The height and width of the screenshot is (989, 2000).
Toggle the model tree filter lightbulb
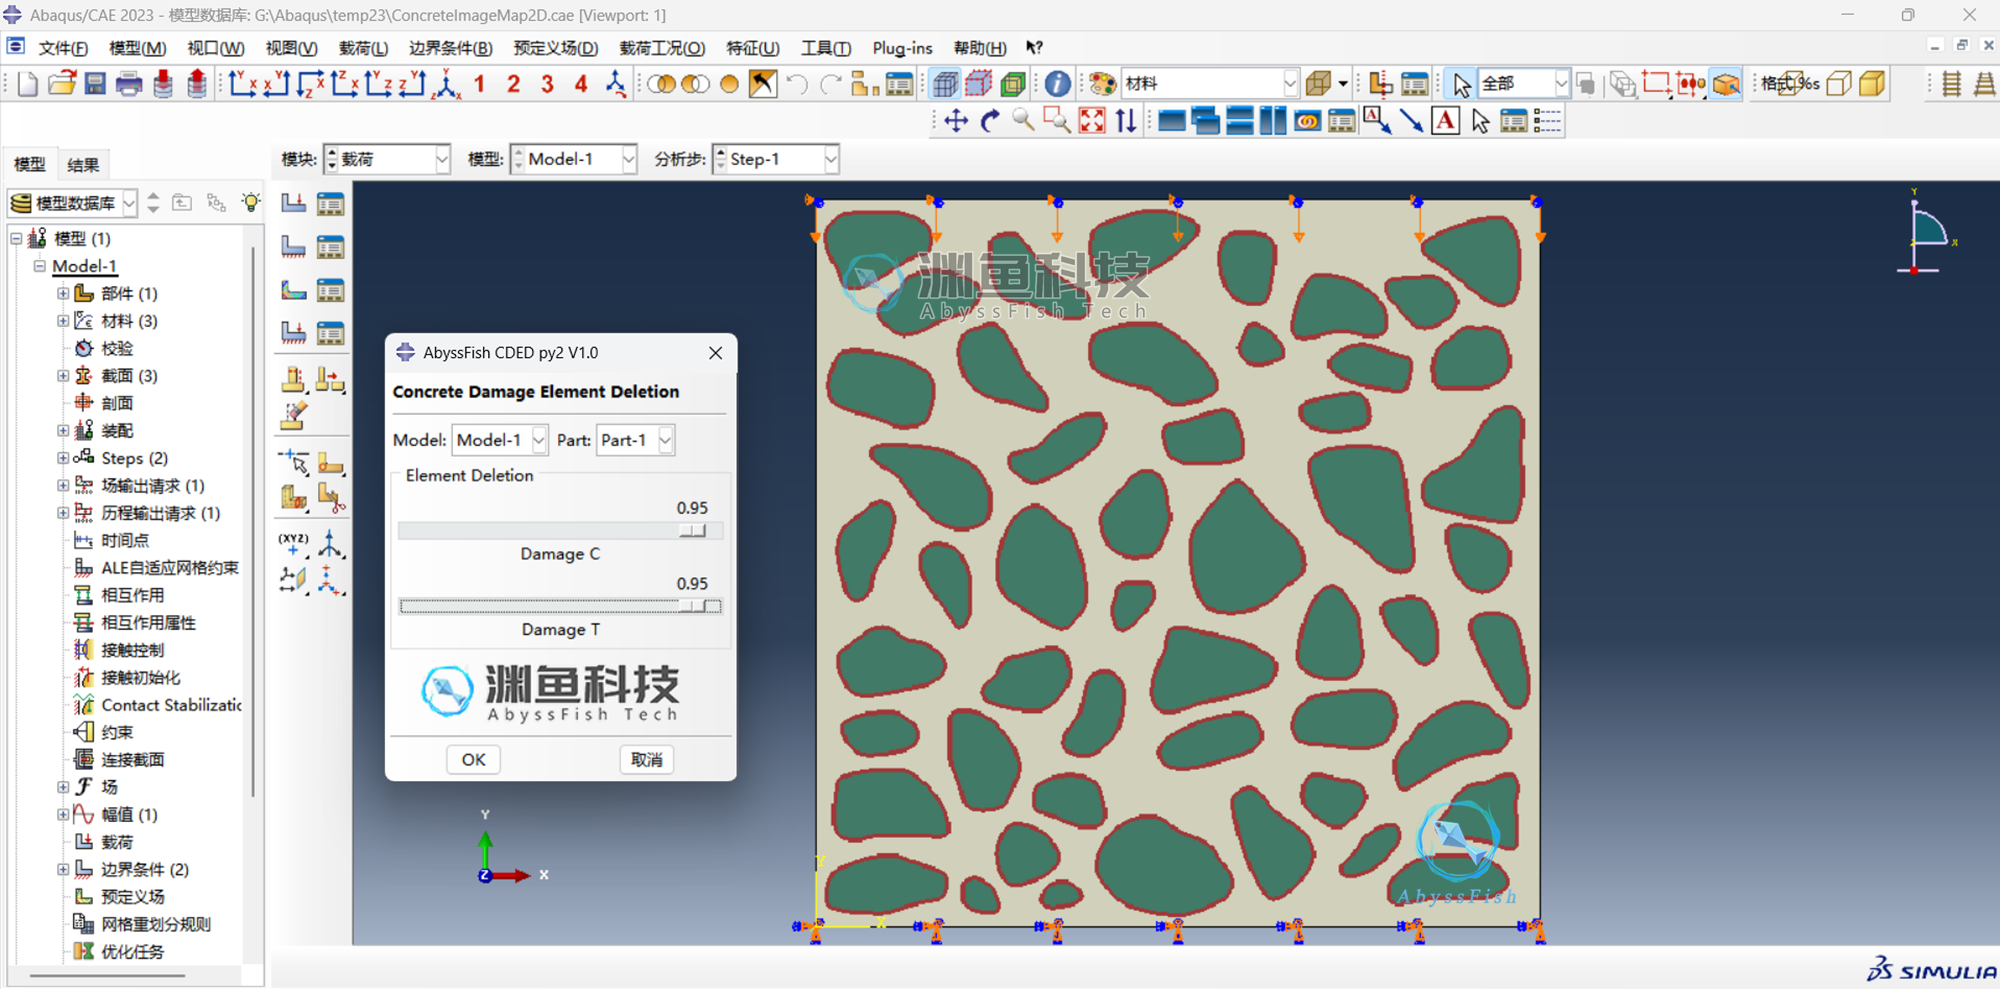[x=250, y=203]
